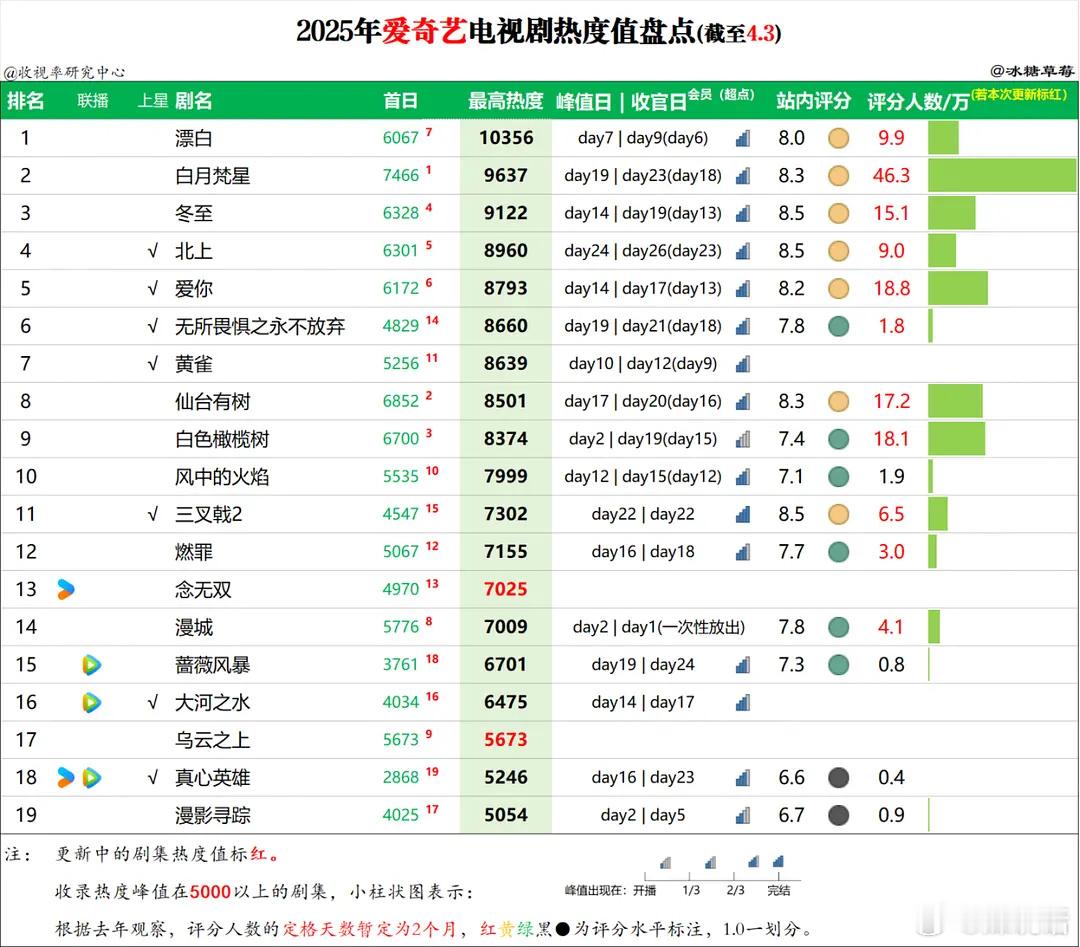Viewport: 1080px width, 947px height.
Task: Click the peak bar-chart icon in the 白月梵星 row
Action: 742,176
